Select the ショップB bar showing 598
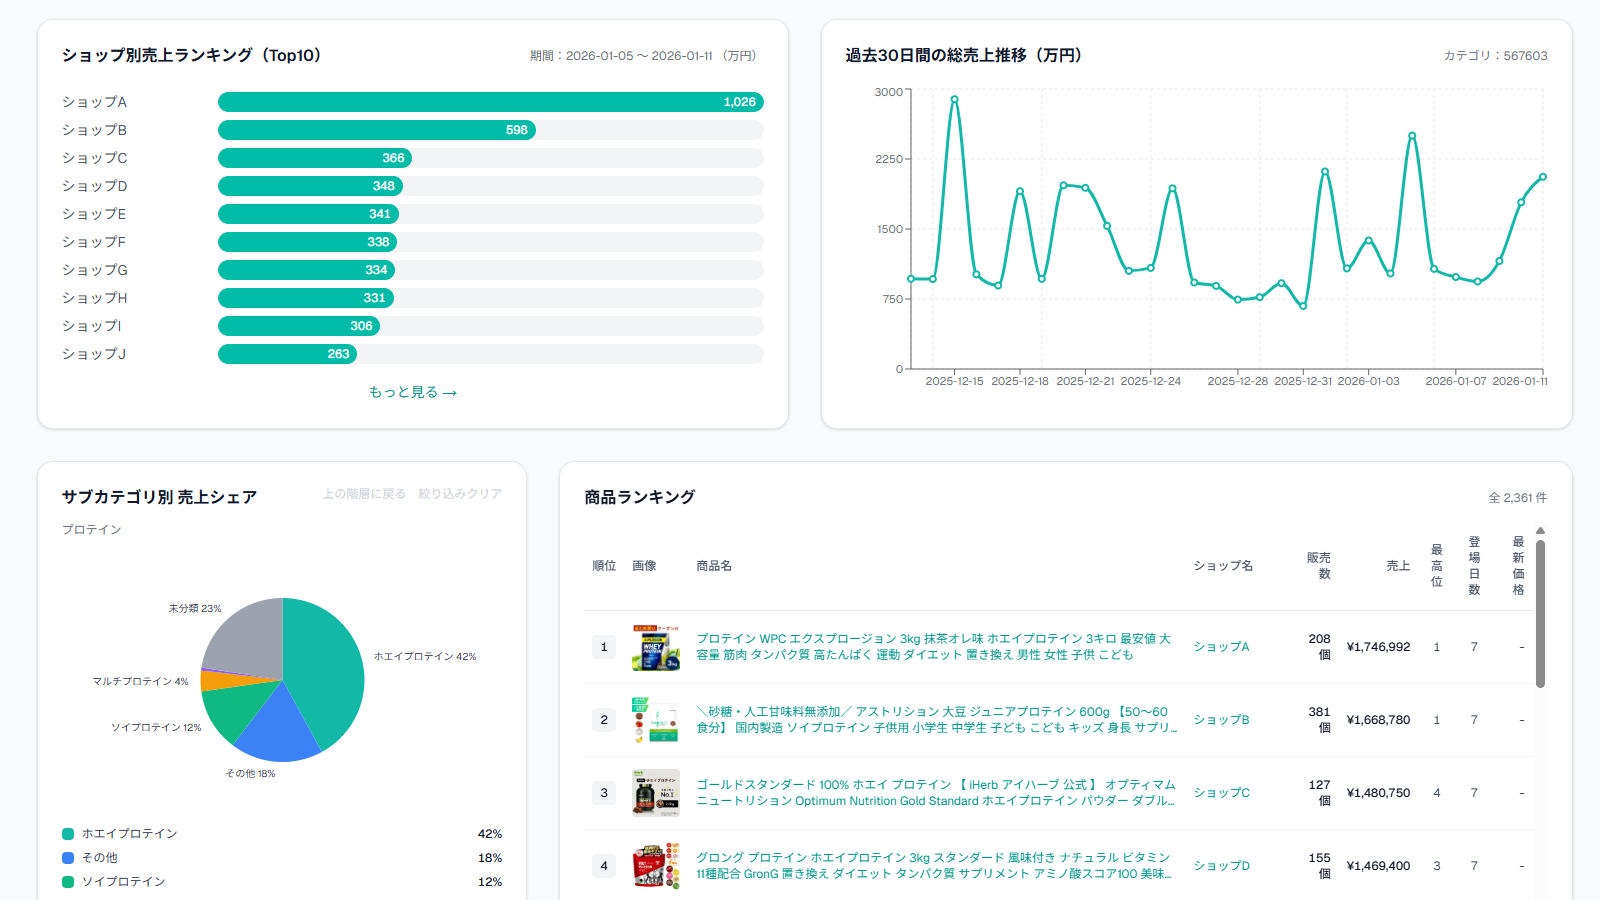 coord(376,130)
